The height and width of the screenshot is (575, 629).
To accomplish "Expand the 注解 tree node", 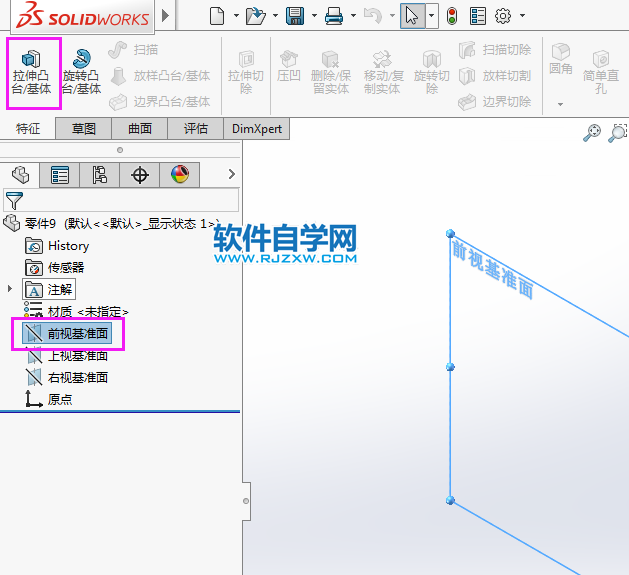I will tap(10, 289).
